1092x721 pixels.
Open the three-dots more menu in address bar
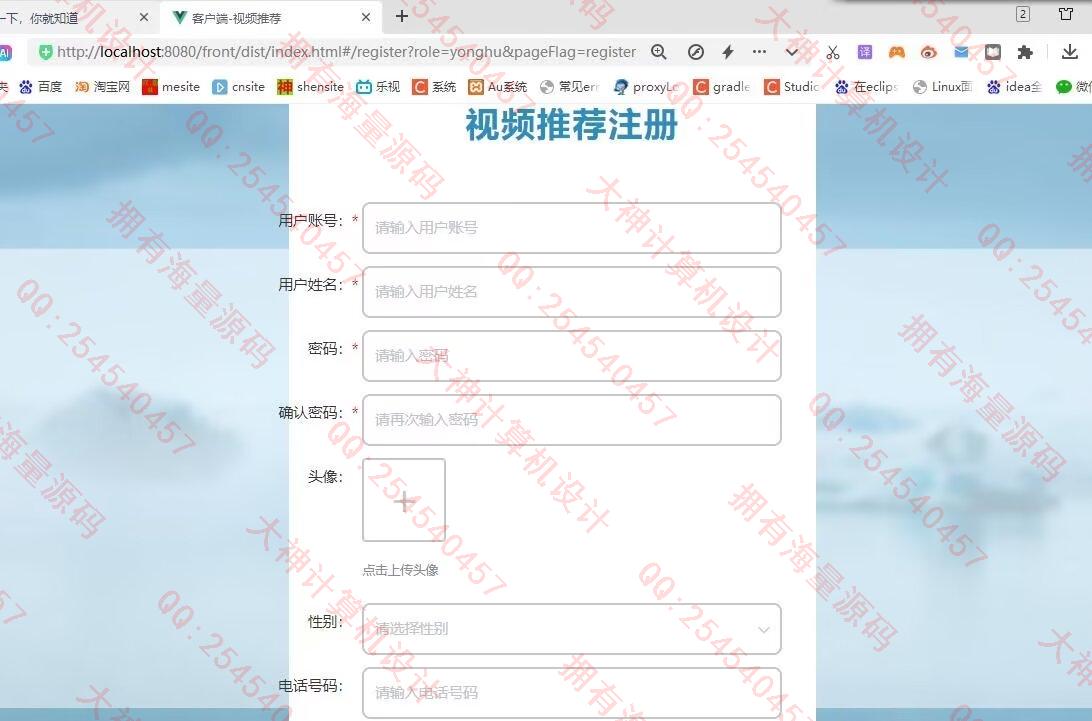tap(759, 52)
